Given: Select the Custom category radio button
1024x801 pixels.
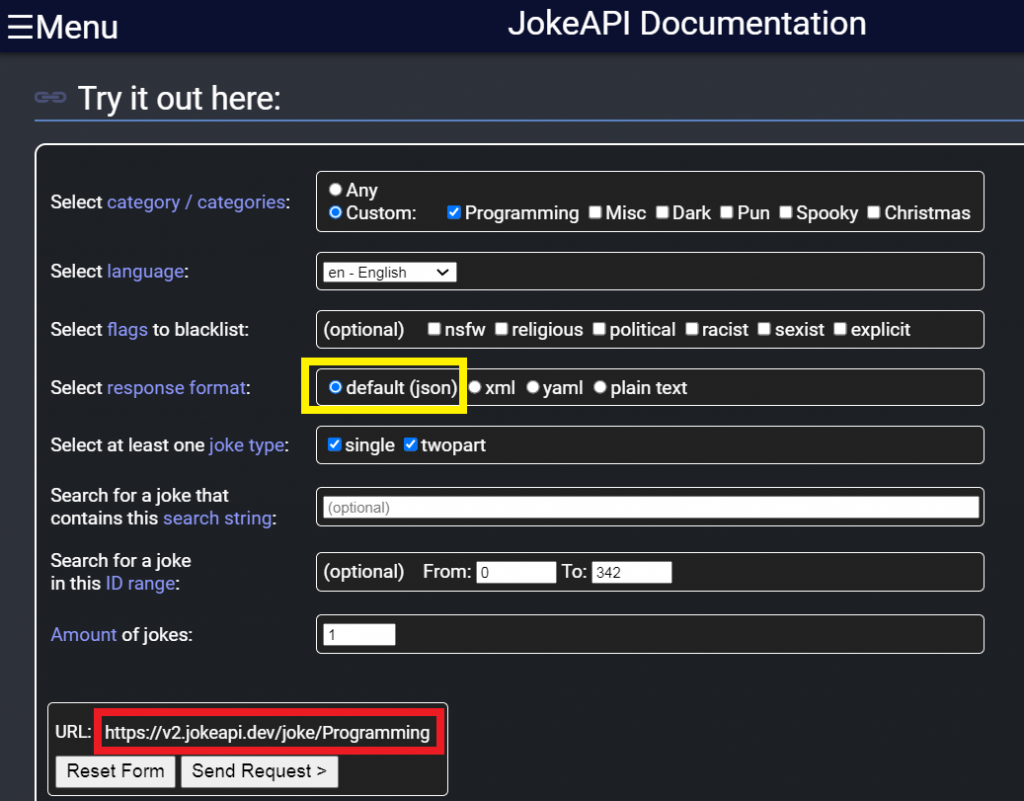Looking at the screenshot, I should pos(335,212).
